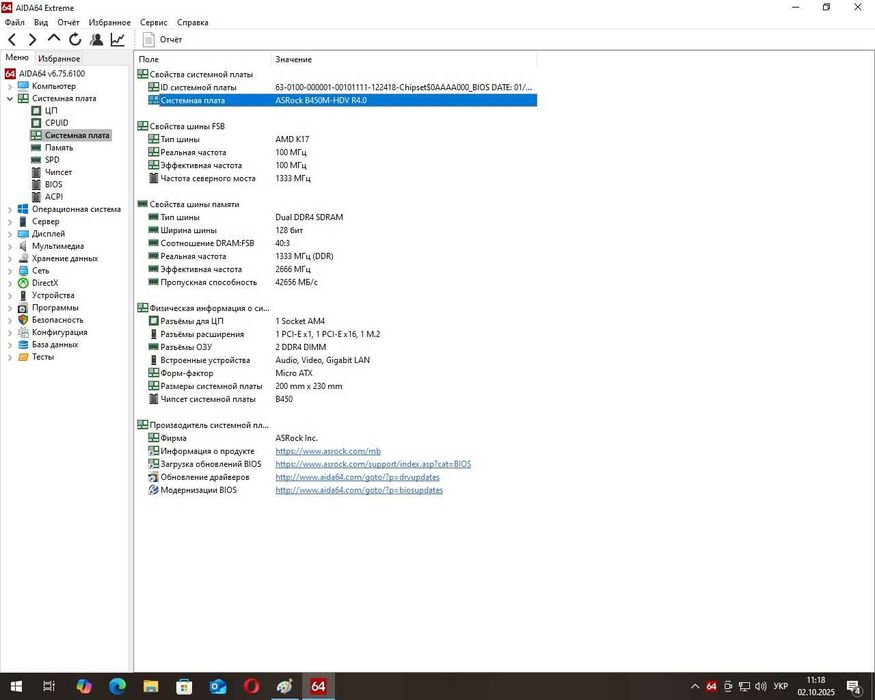
Task: Open the Сервис menu
Action: (x=153, y=22)
